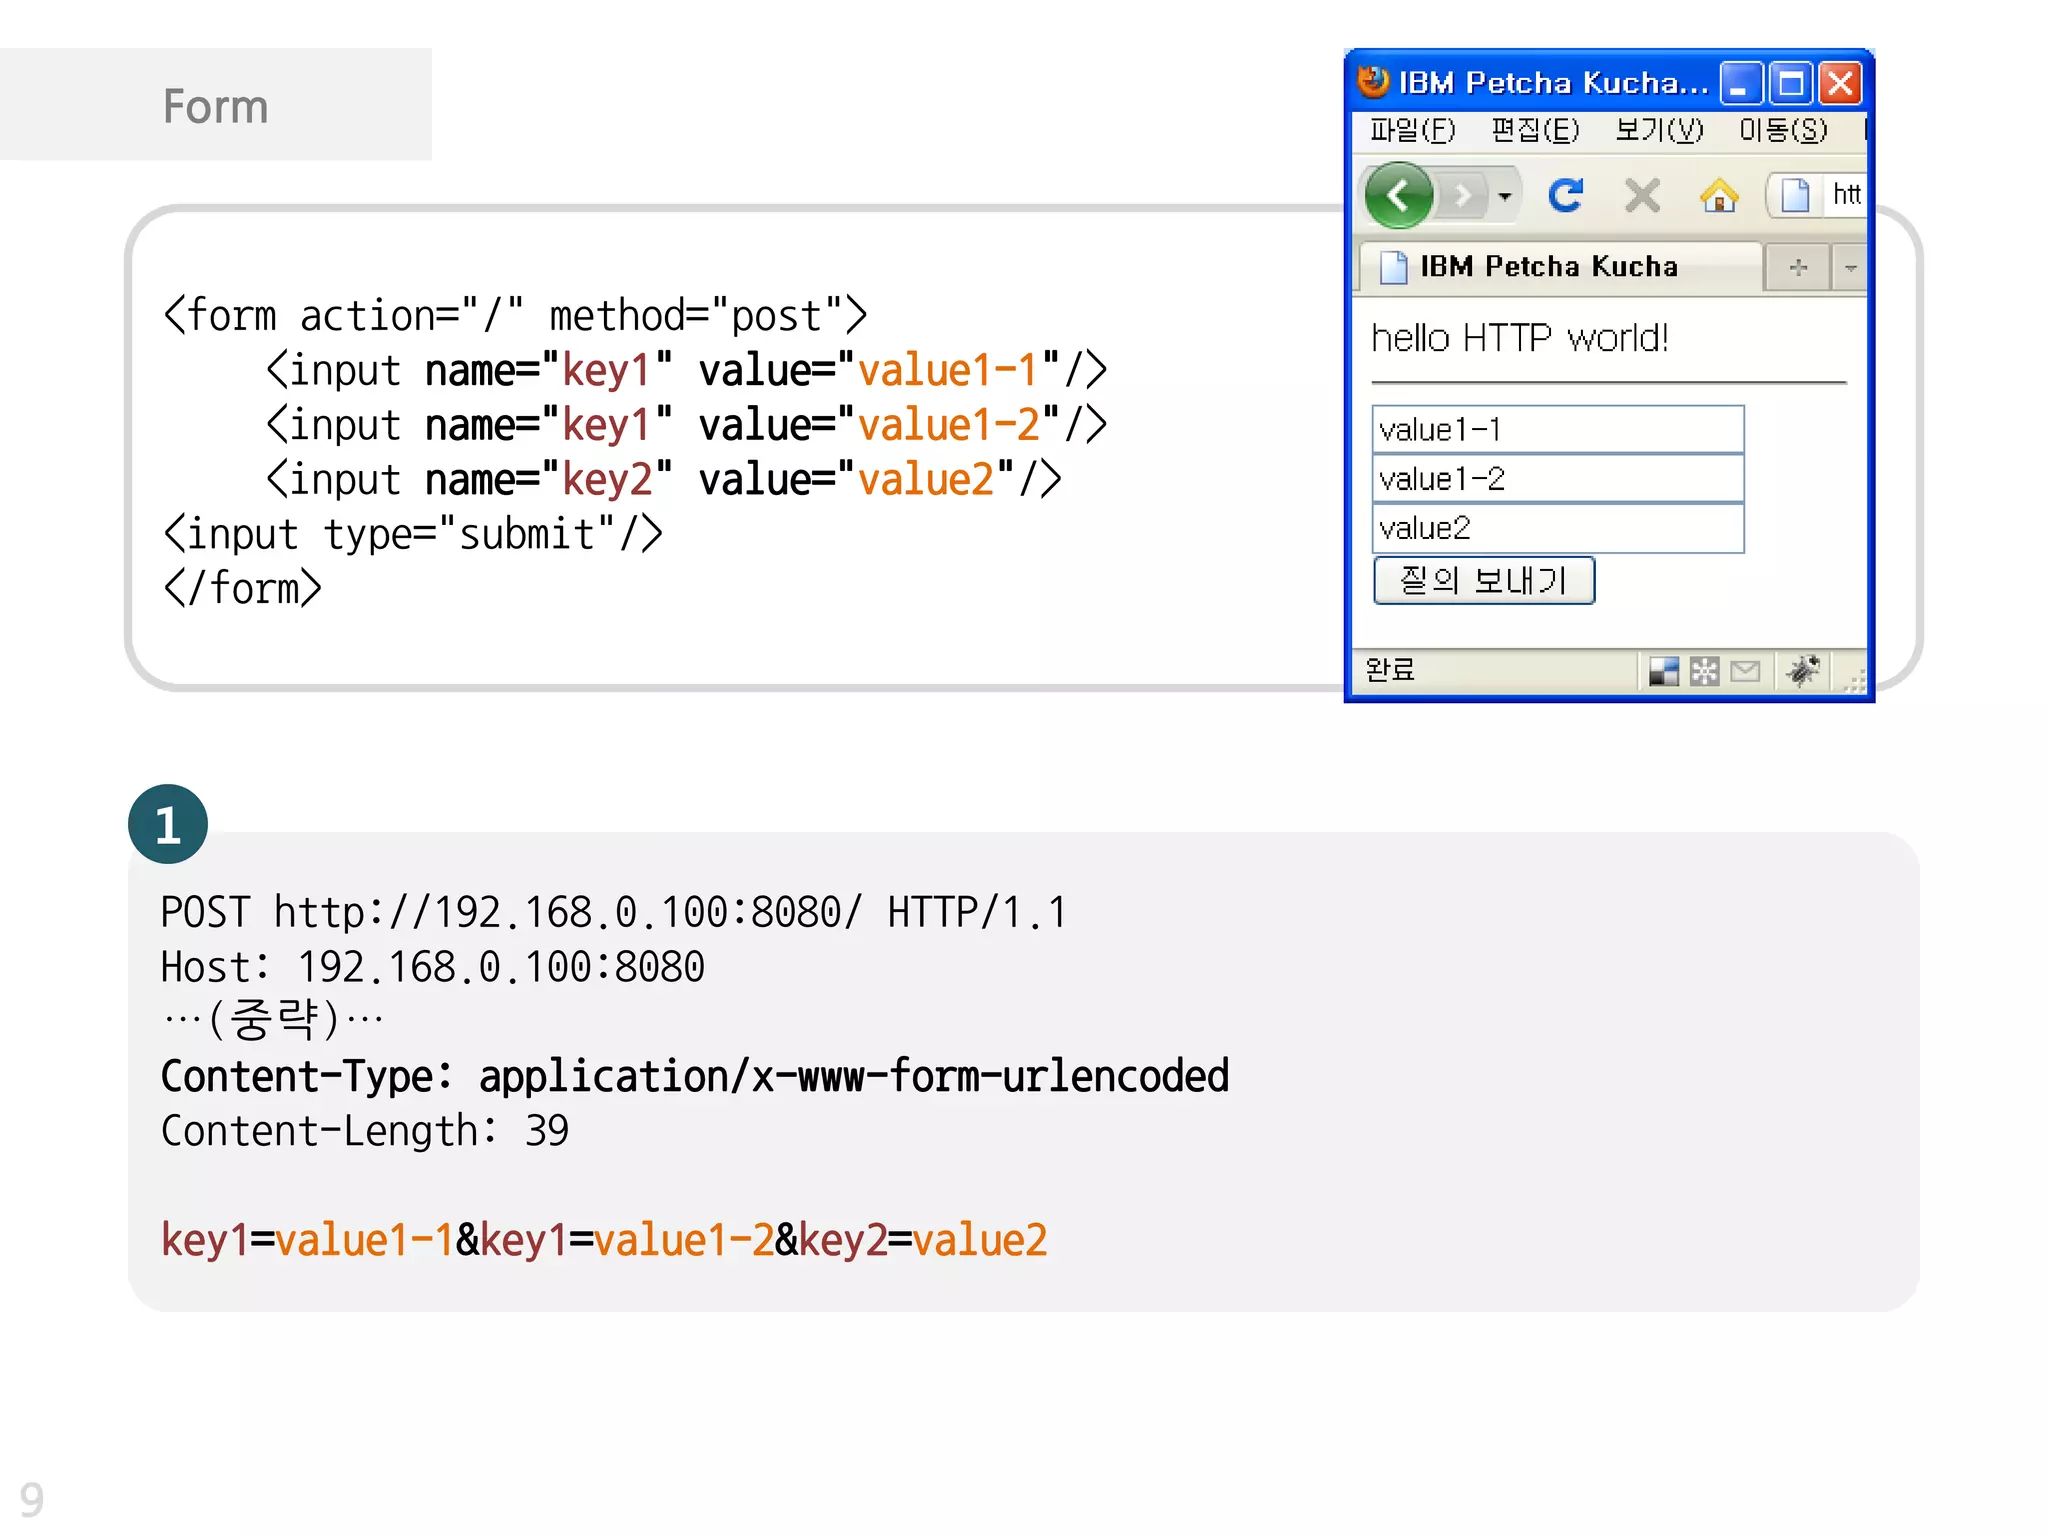Click the value1-2 input field
The image size is (2048, 1536).
(x=1558, y=478)
